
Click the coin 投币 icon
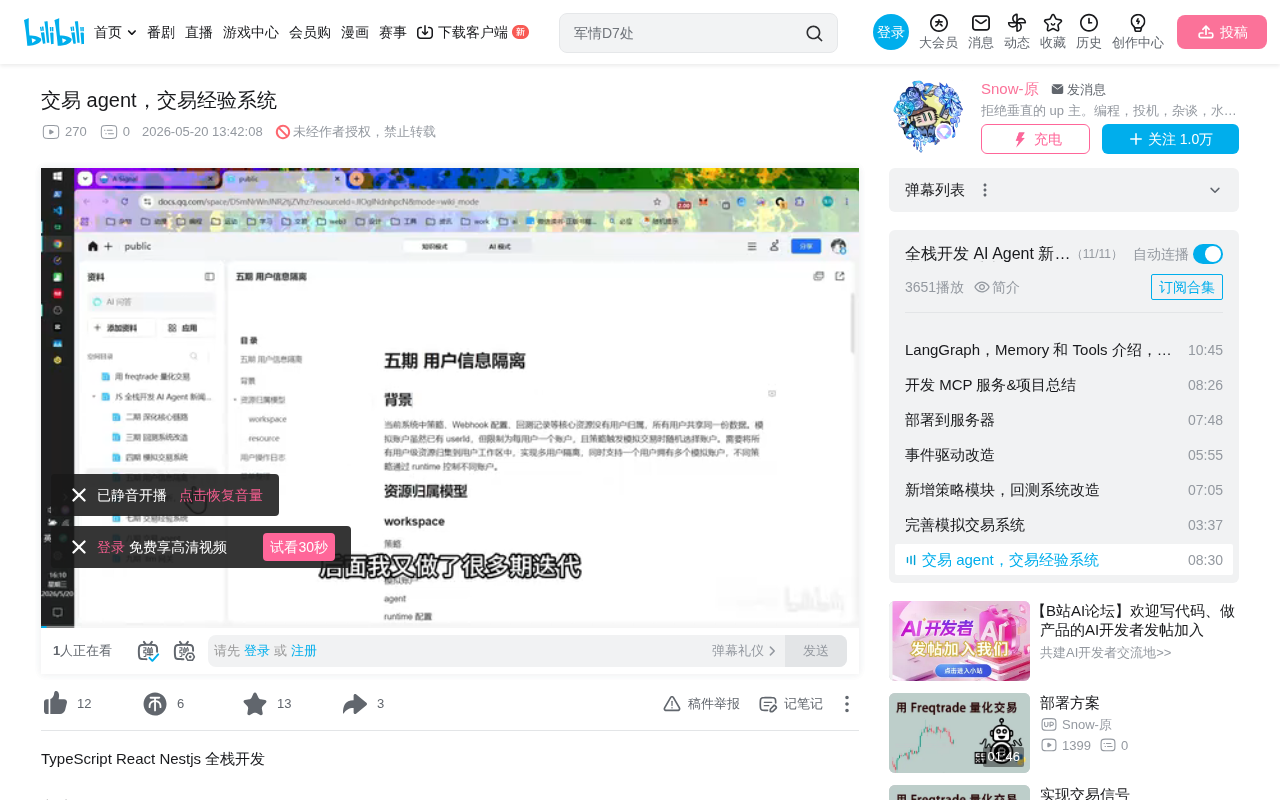(155, 704)
